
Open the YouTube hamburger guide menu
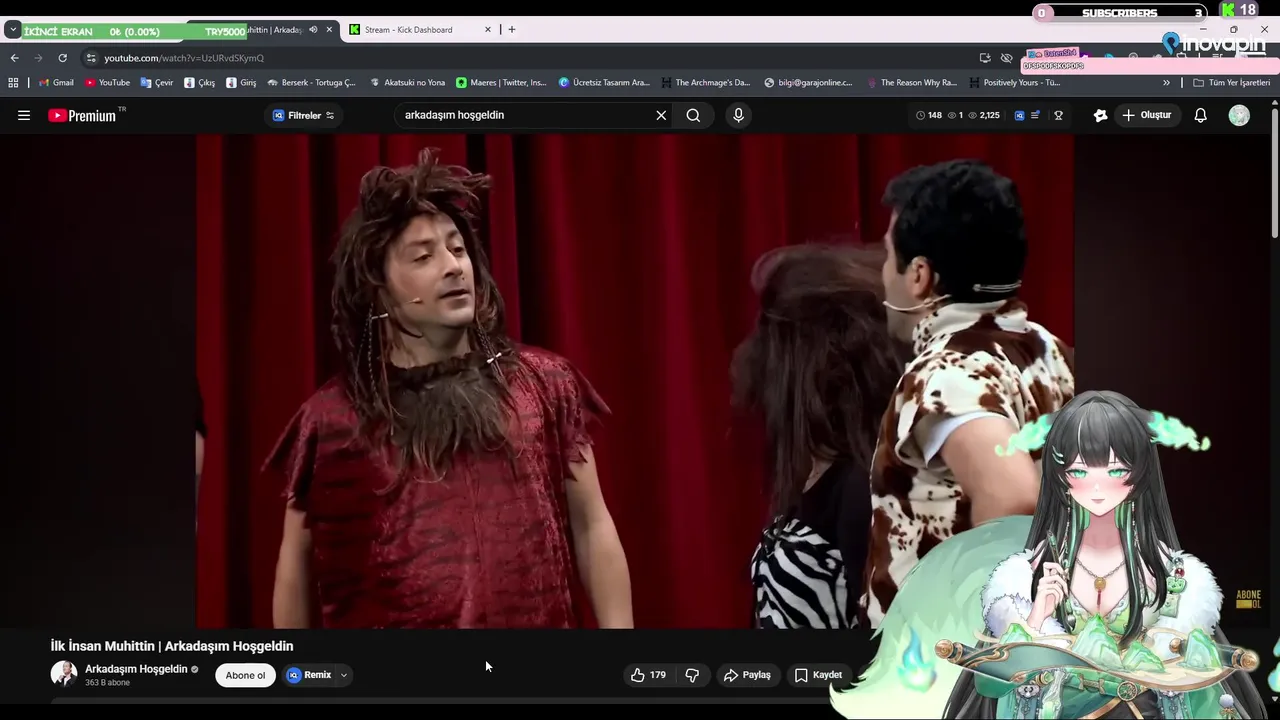pos(24,115)
